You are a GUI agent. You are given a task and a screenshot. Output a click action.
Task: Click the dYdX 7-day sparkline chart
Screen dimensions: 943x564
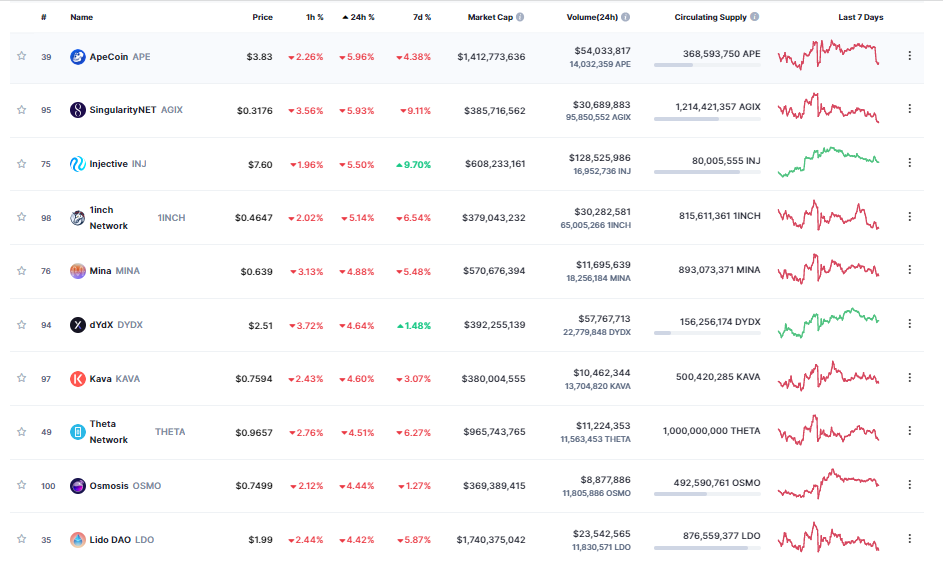tap(828, 324)
